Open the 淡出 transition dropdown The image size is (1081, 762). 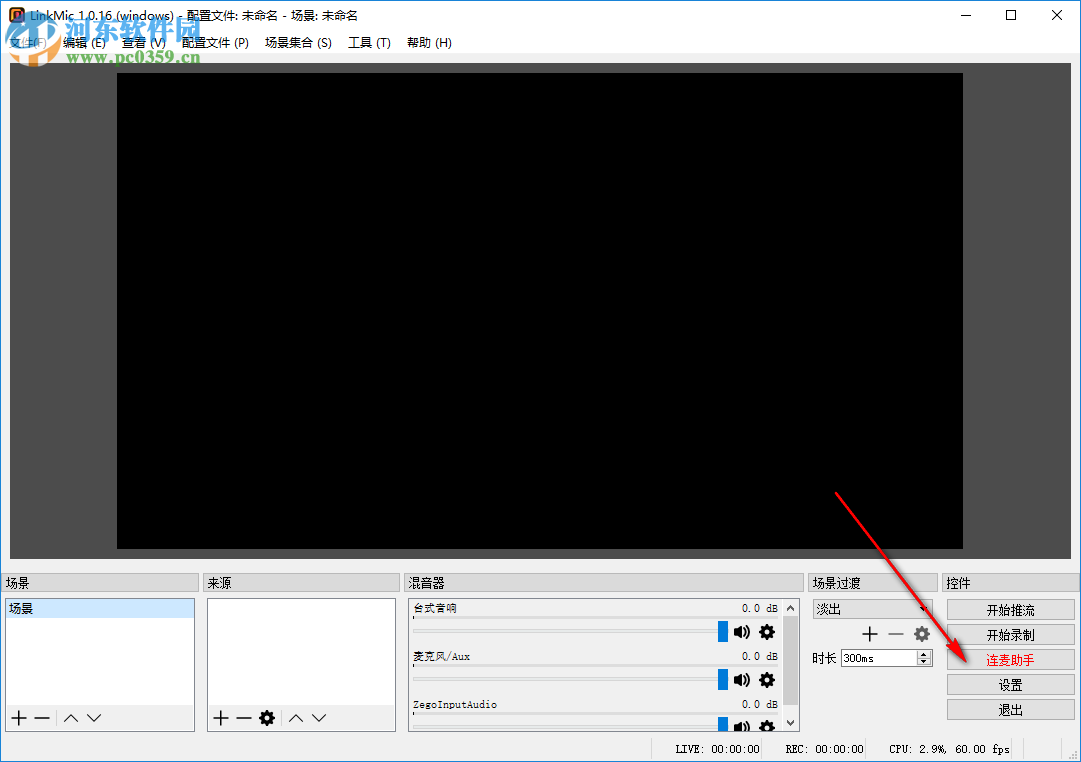point(873,609)
